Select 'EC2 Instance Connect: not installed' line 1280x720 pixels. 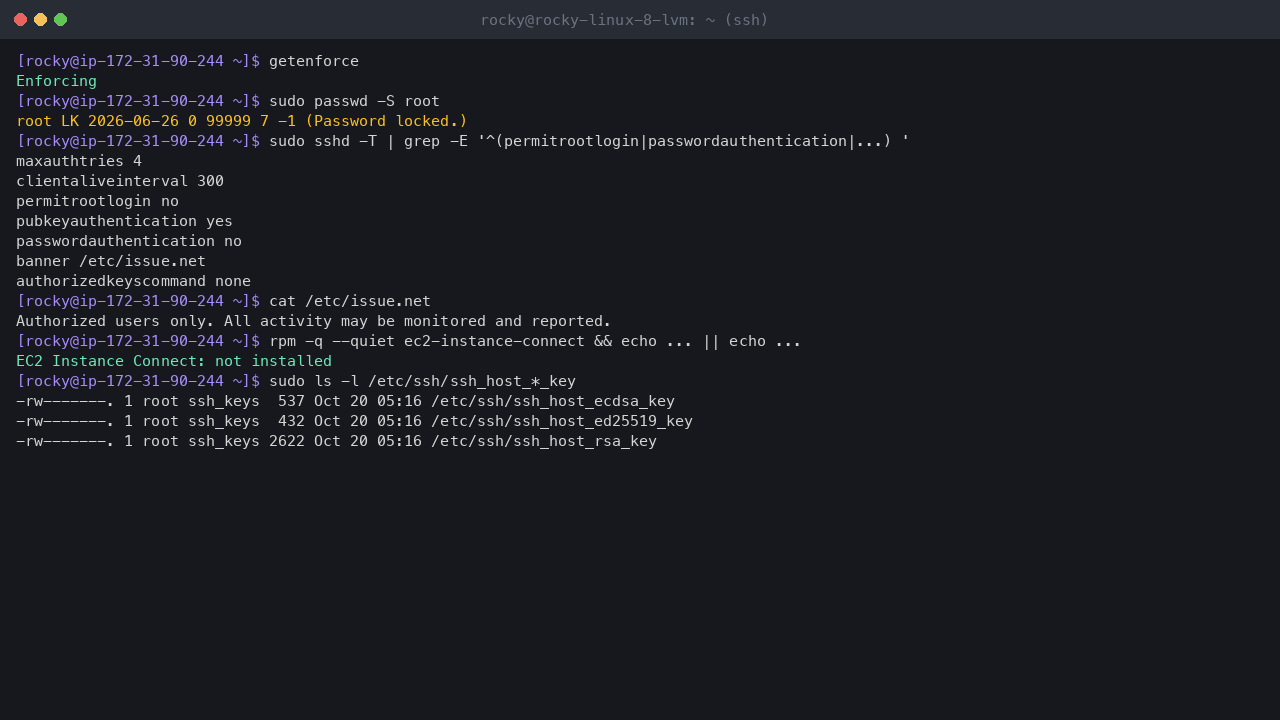[174, 361]
